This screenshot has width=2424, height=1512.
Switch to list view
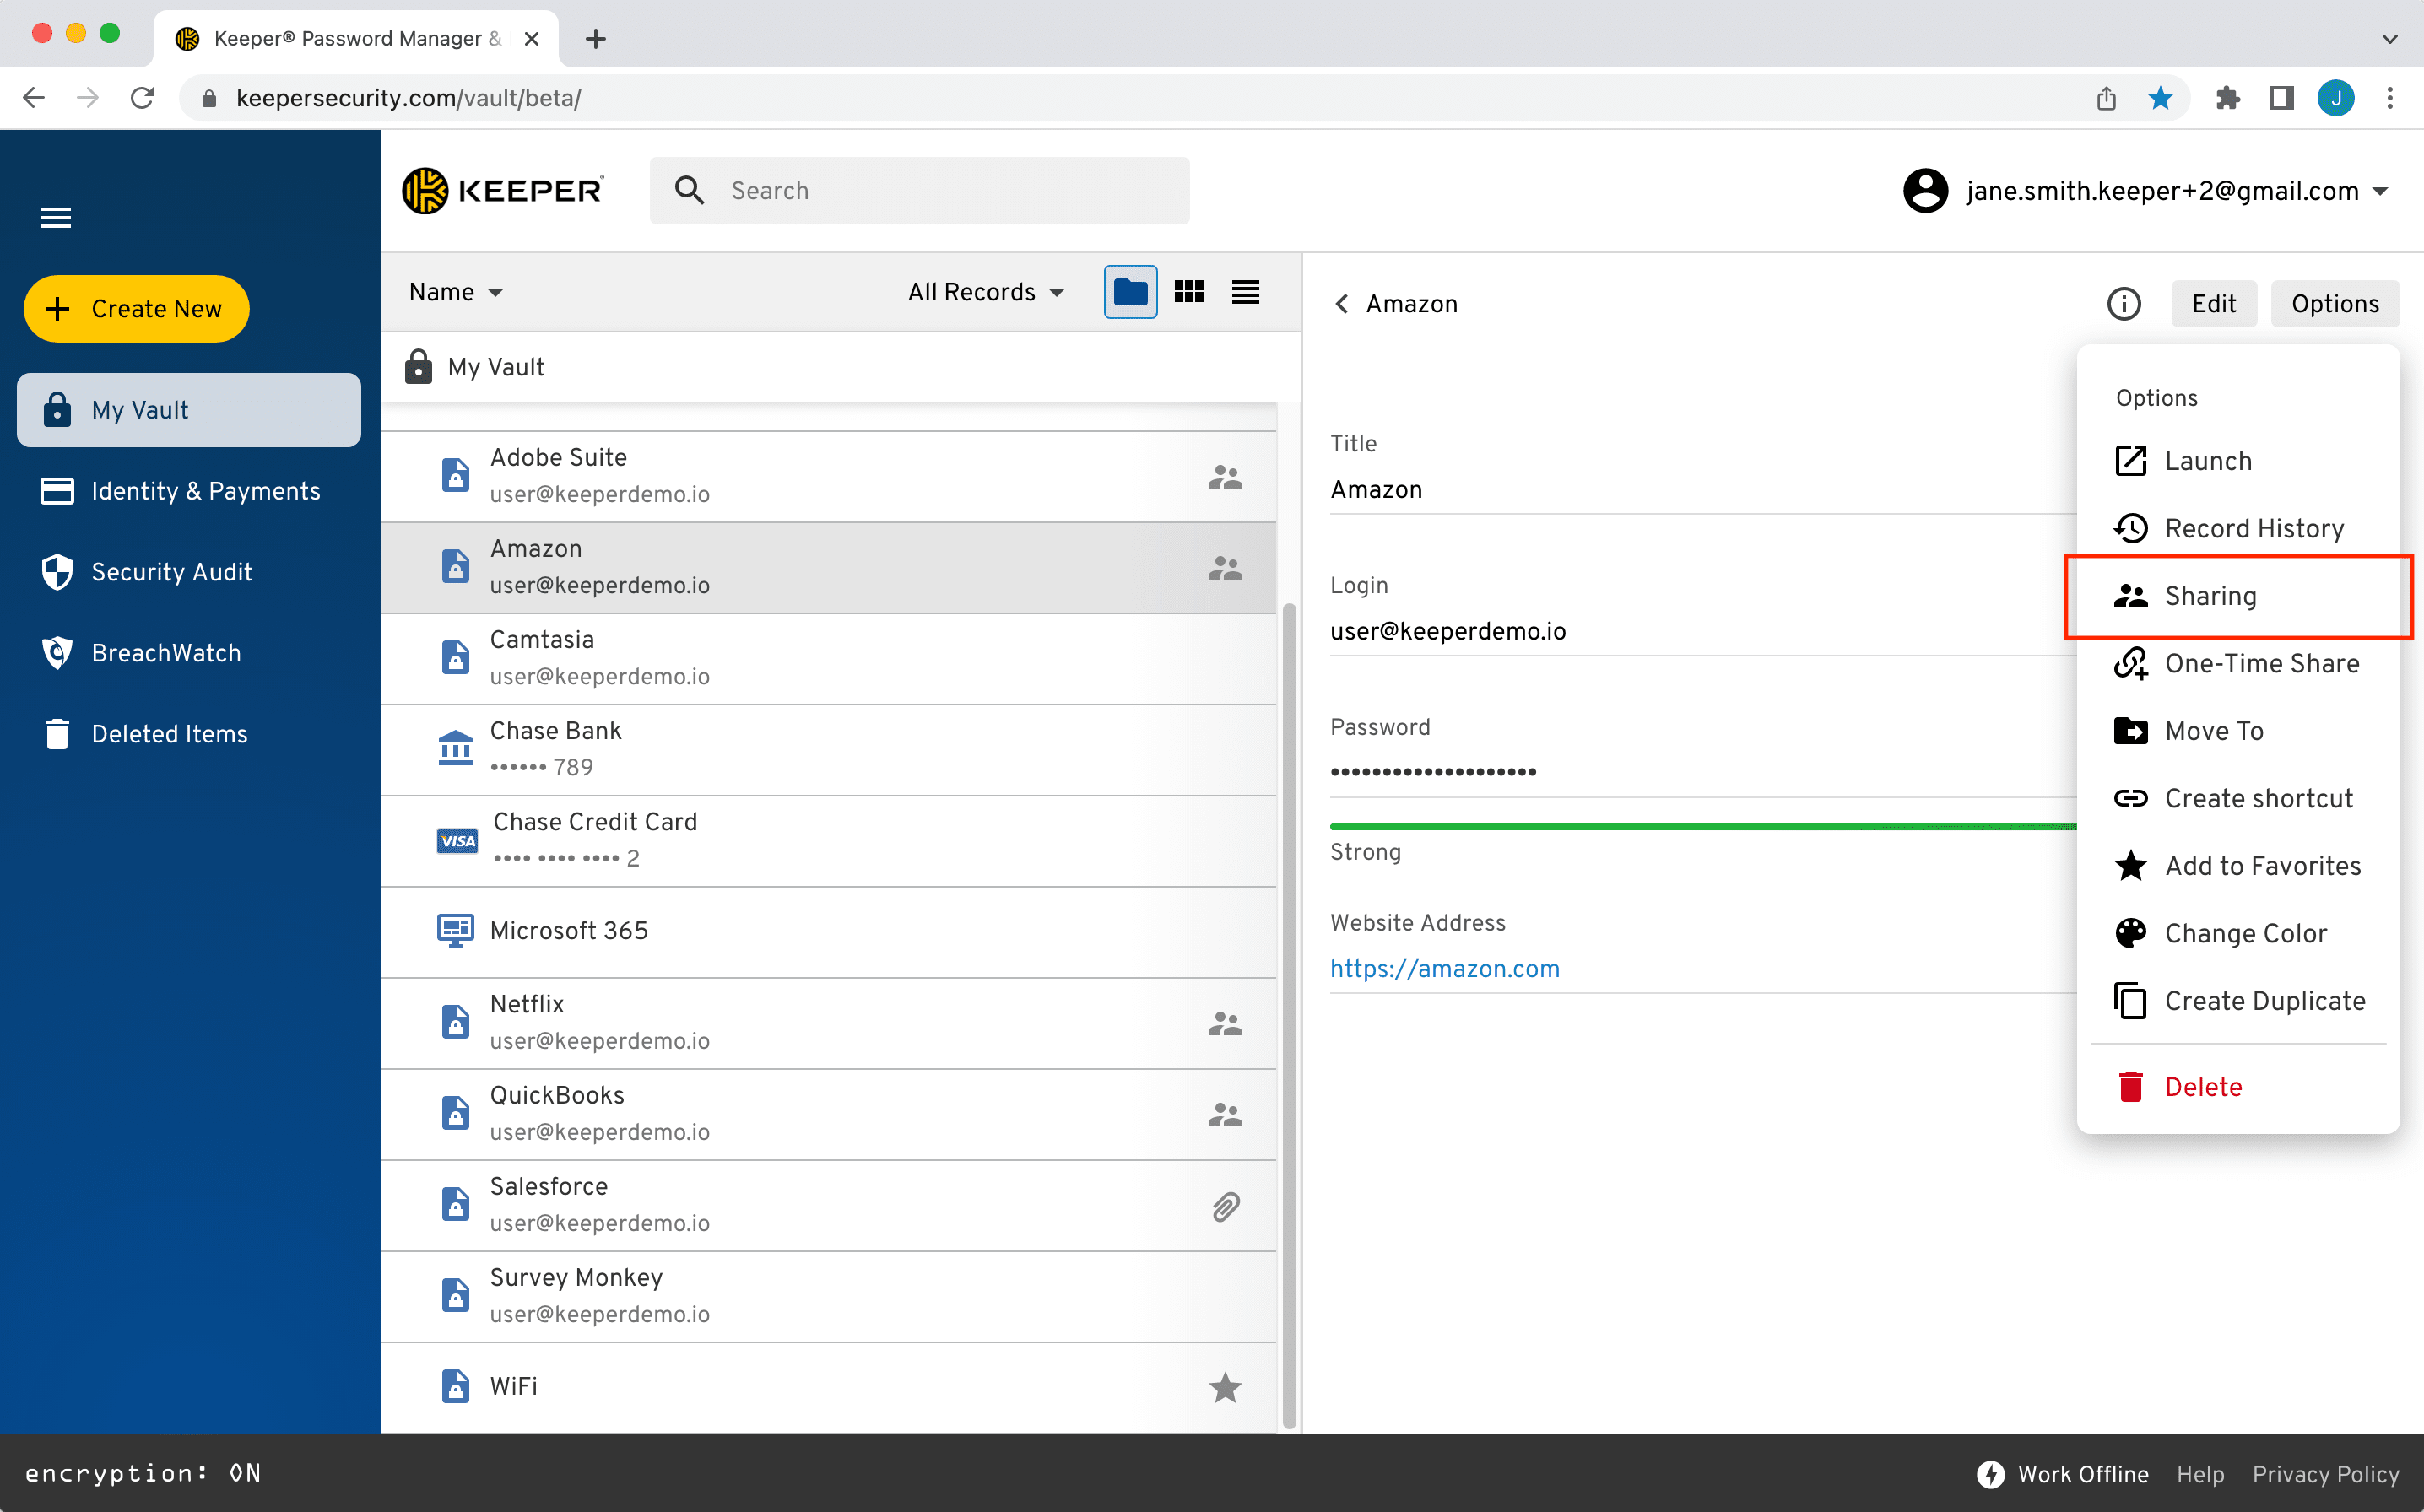pos(1245,292)
